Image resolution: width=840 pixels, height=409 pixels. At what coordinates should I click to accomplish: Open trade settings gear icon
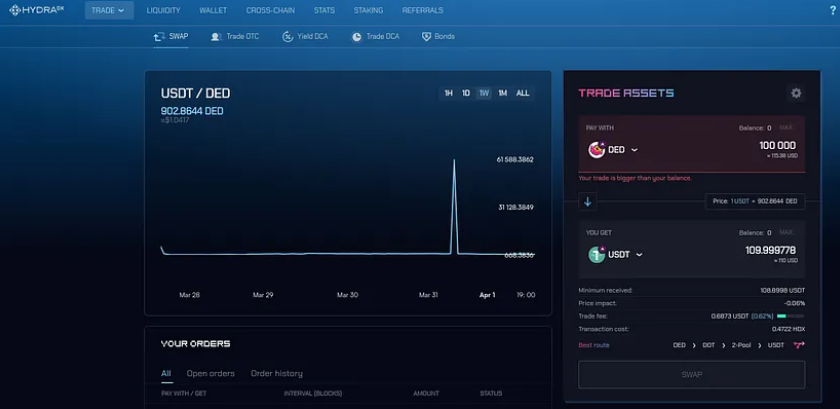tap(796, 93)
